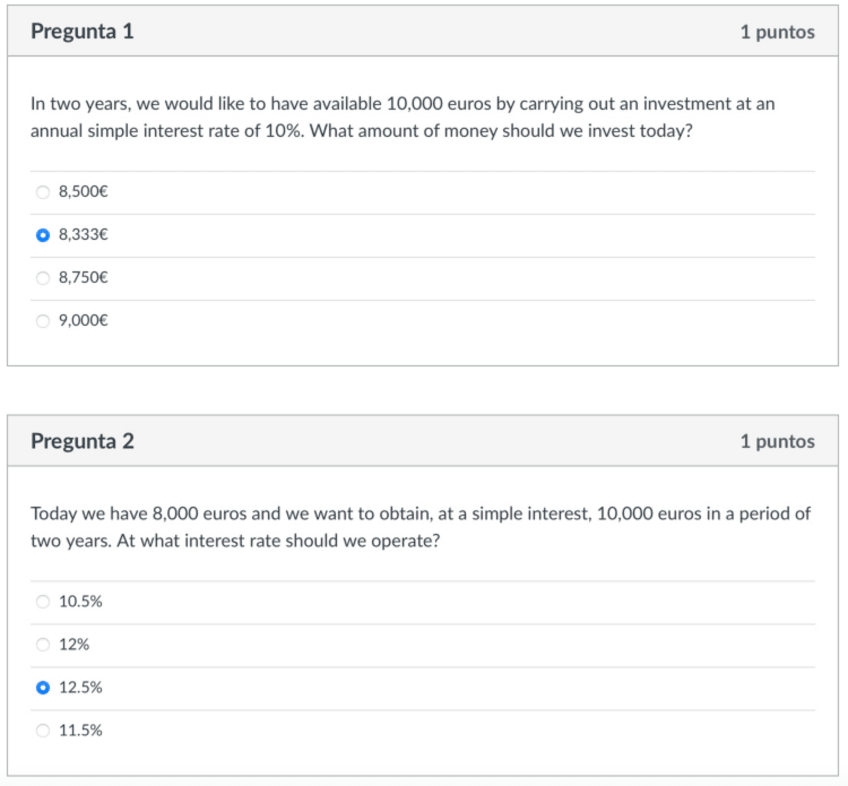Viewport: 848px width, 786px height.
Task: Click the 8,000 euros interest rate question text
Action: click(420, 527)
